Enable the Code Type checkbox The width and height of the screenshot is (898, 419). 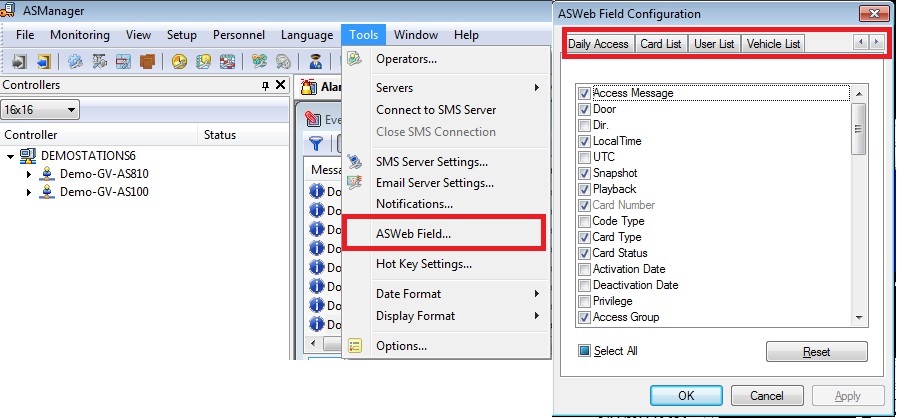point(584,221)
